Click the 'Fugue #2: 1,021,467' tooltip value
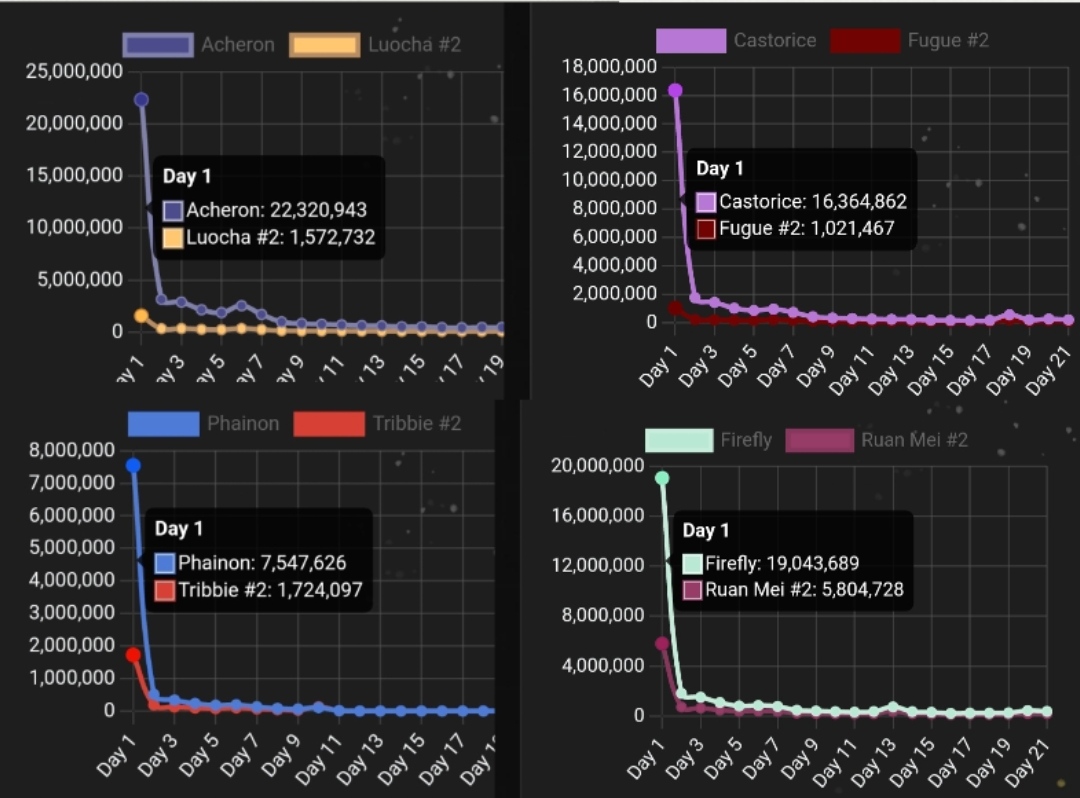Screen dimensions: 1080x798 pyautogui.click(x=807, y=229)
